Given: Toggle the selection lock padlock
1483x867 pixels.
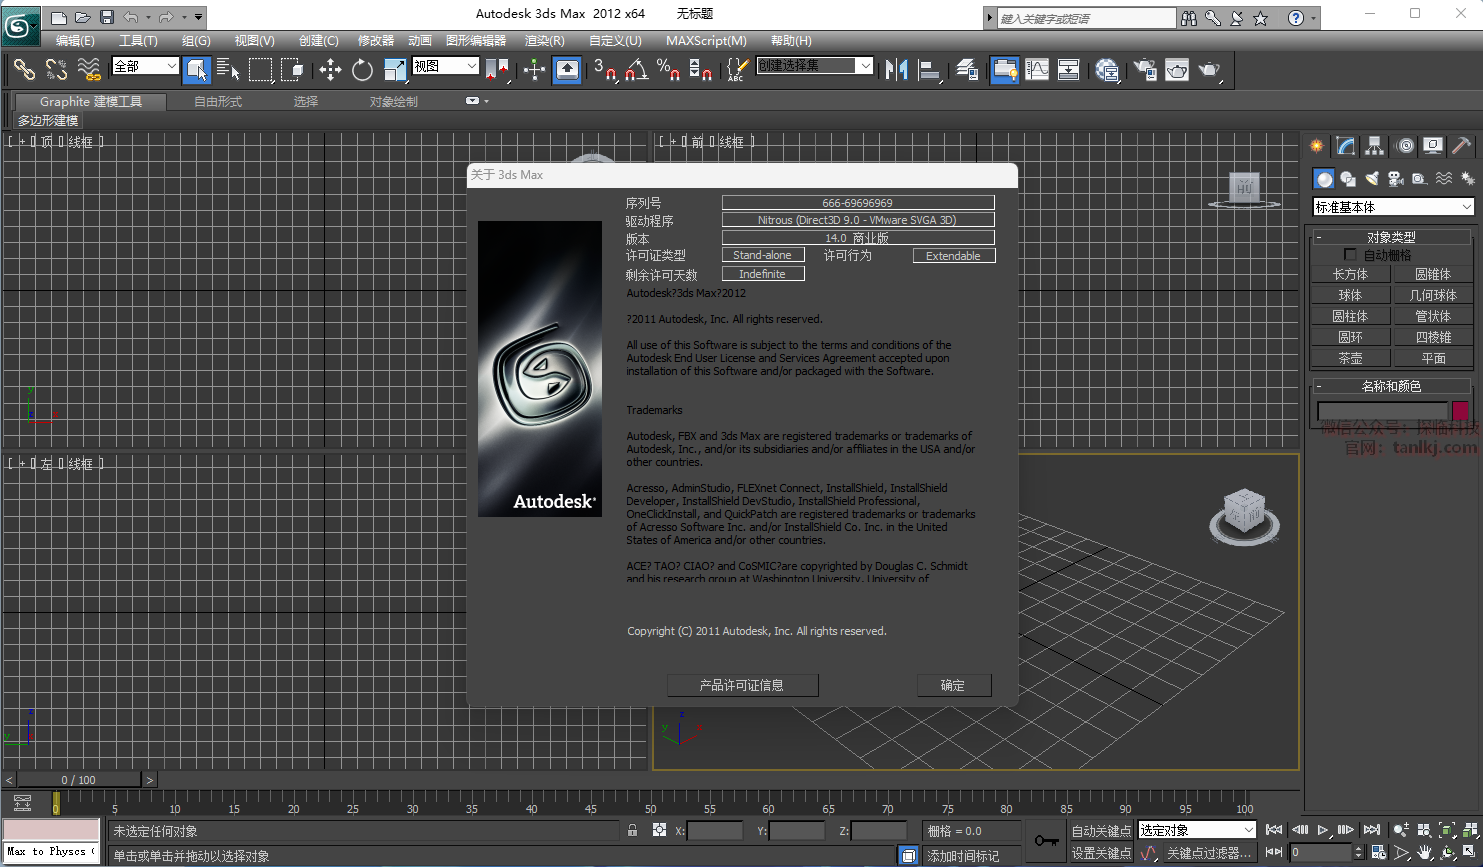Looking at the screenshot, I should point(632,830).
